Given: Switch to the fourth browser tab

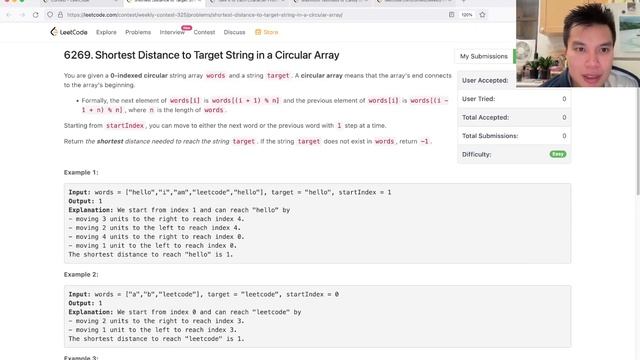Looking at the screenshot, I should point(331,2).
